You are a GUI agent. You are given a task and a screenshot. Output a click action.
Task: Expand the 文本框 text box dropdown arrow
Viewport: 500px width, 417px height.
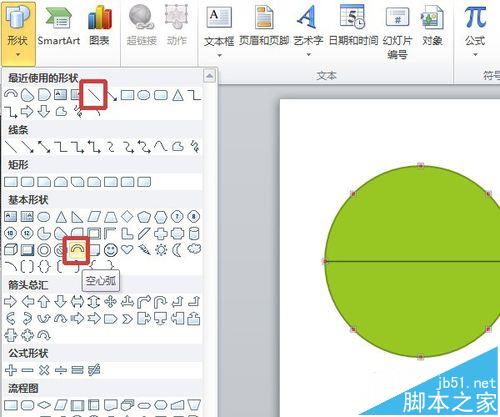coord(219,55)
